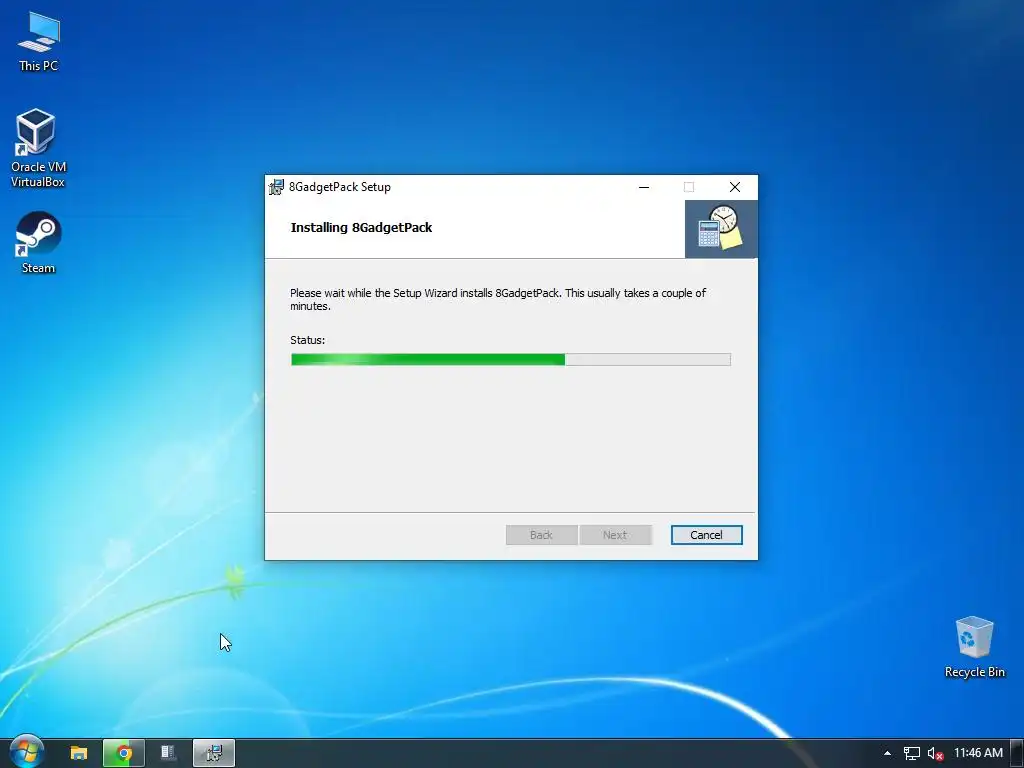Viewport: 1024px width, 768px height.
Task: Click the 'Status:' label
Action: 308,340
